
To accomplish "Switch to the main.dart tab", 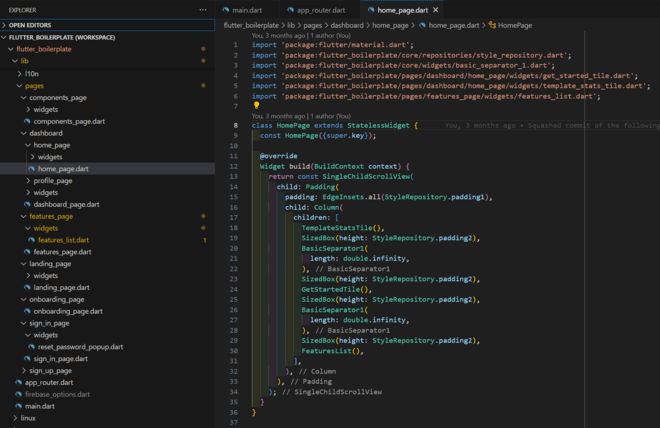I will click(247, 10).
